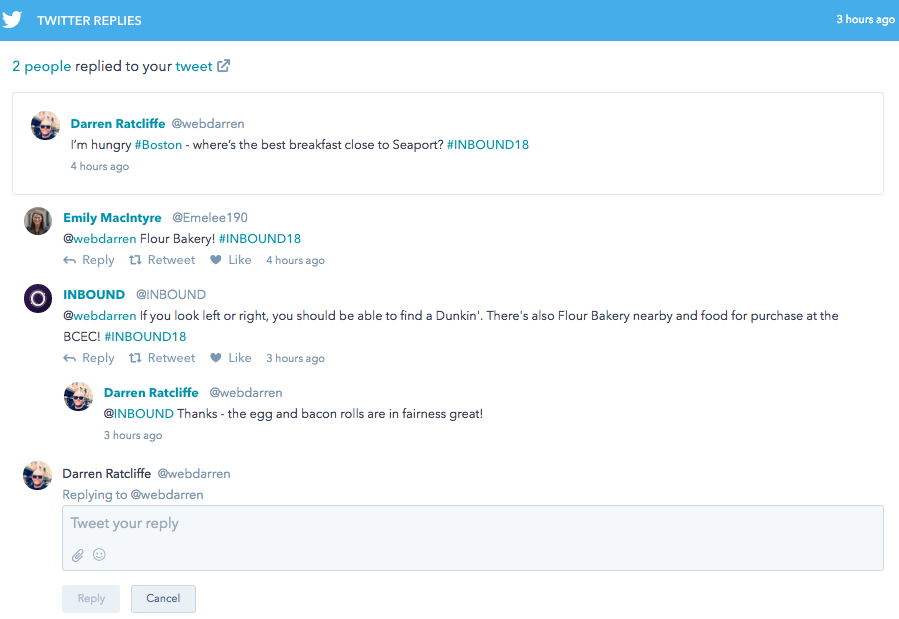This screenshot has height=619, width=899.
Task: Open Darren Ratcliffe's name in original tweet
Action: [118, 124]
